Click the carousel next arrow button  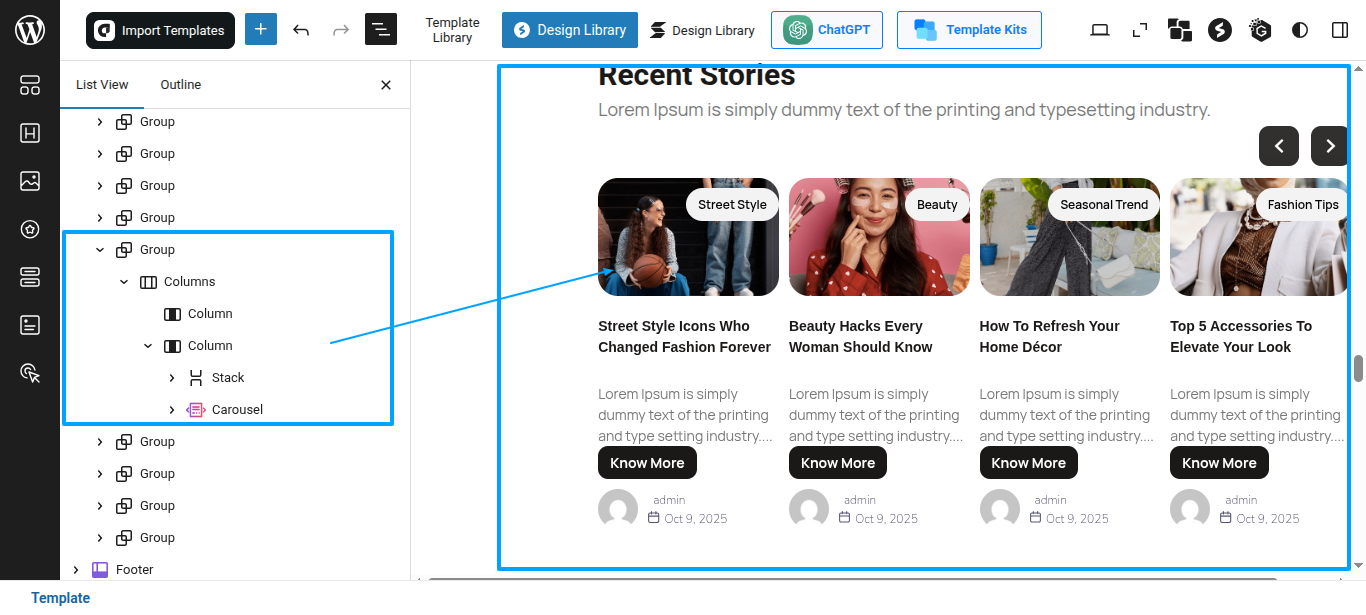coord(1330,146)
